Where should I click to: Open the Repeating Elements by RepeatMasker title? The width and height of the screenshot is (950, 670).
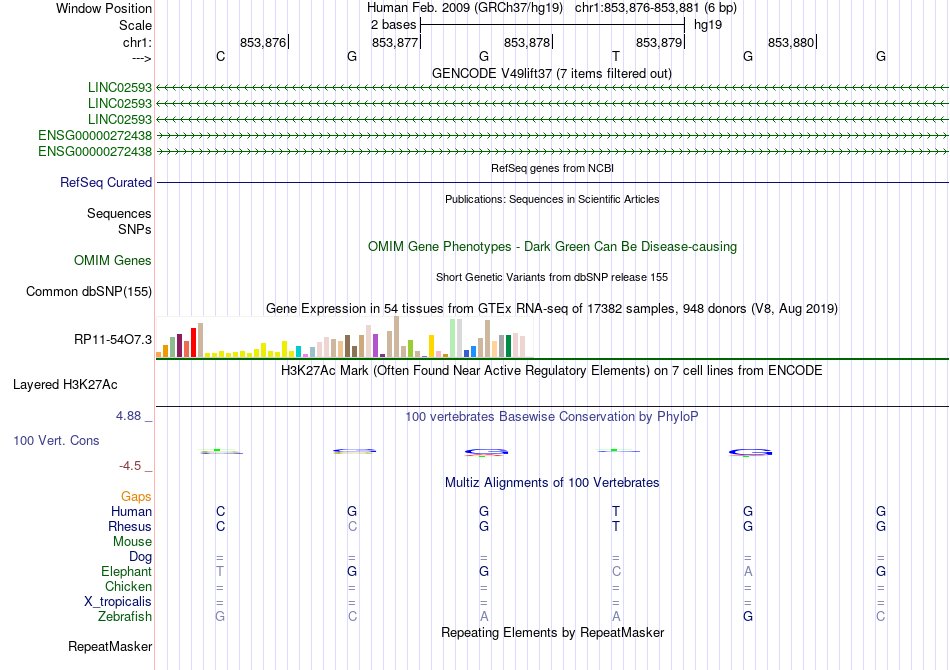tap(552, 632)
